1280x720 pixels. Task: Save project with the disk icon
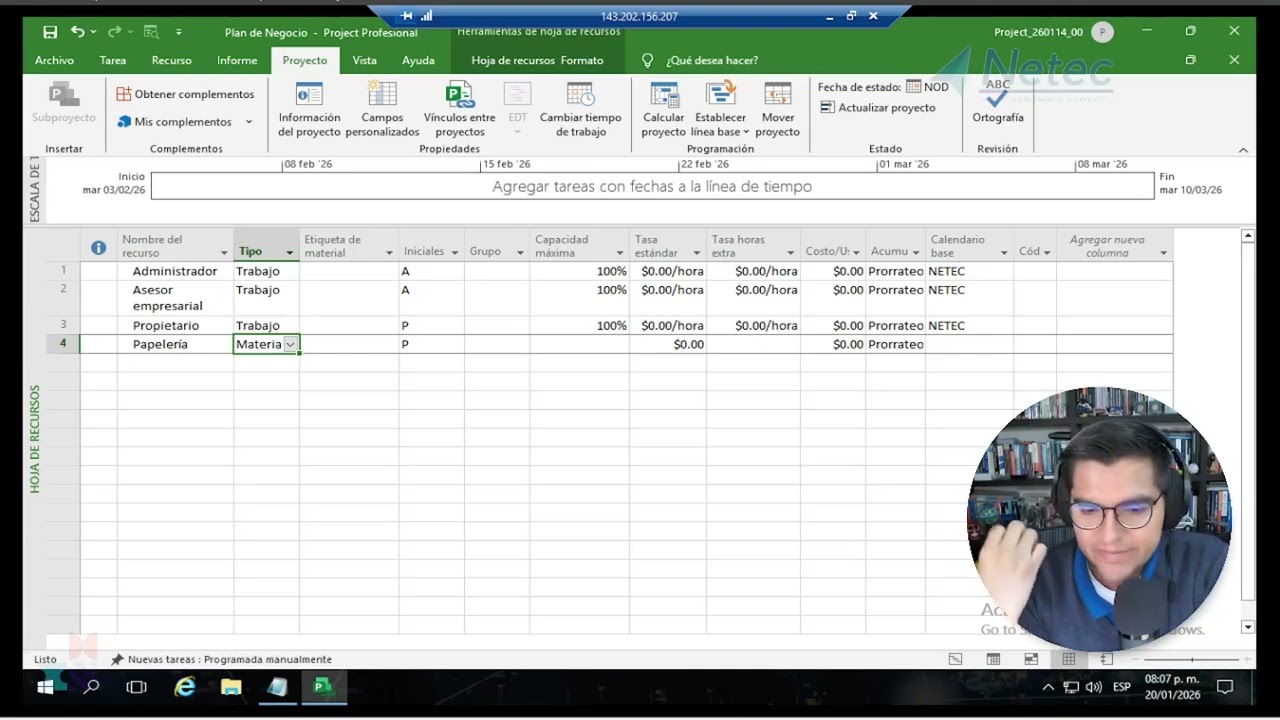coord(50,32)
